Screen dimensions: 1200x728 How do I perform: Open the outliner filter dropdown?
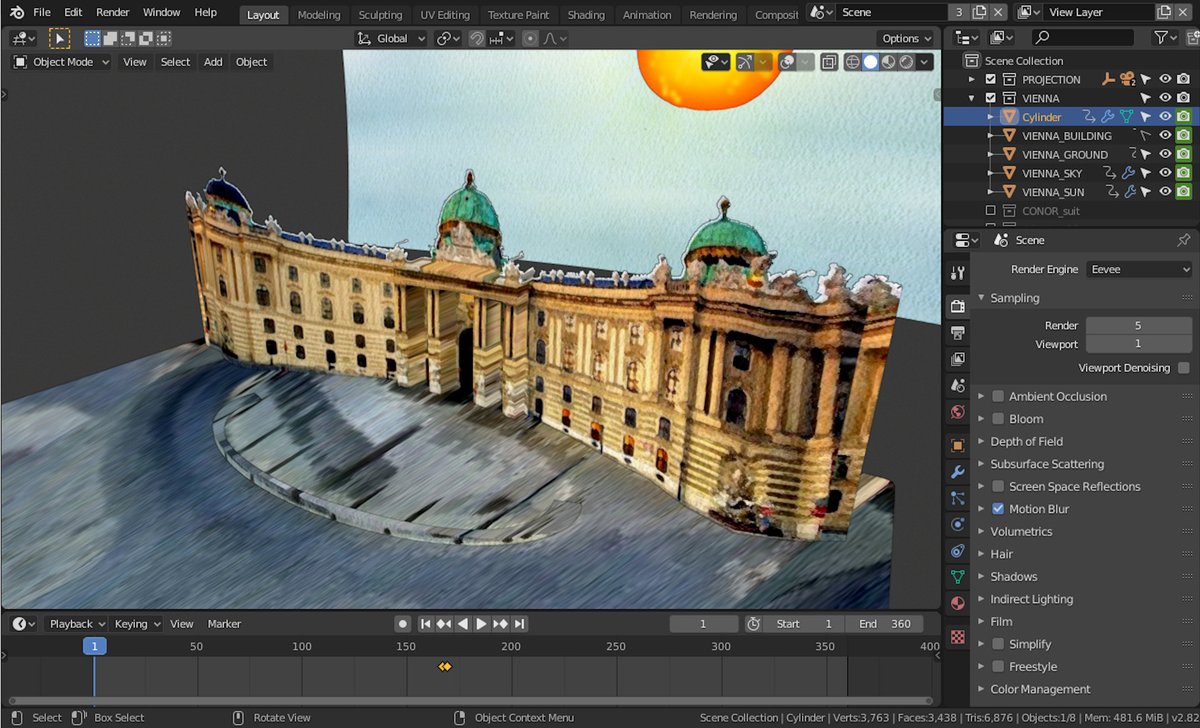[1165, 37]
